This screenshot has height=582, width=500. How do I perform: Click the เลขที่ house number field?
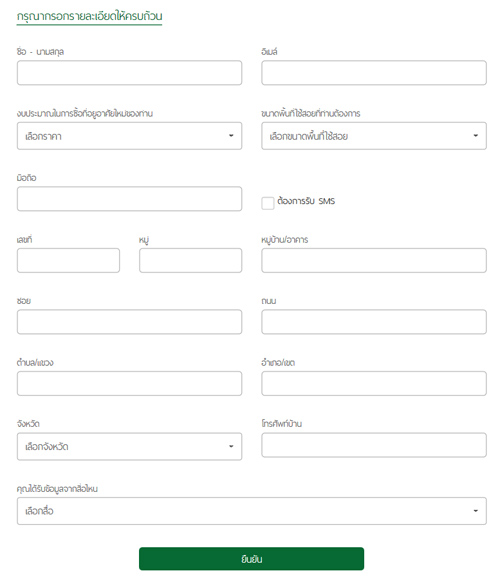click(x=68, y=261)
